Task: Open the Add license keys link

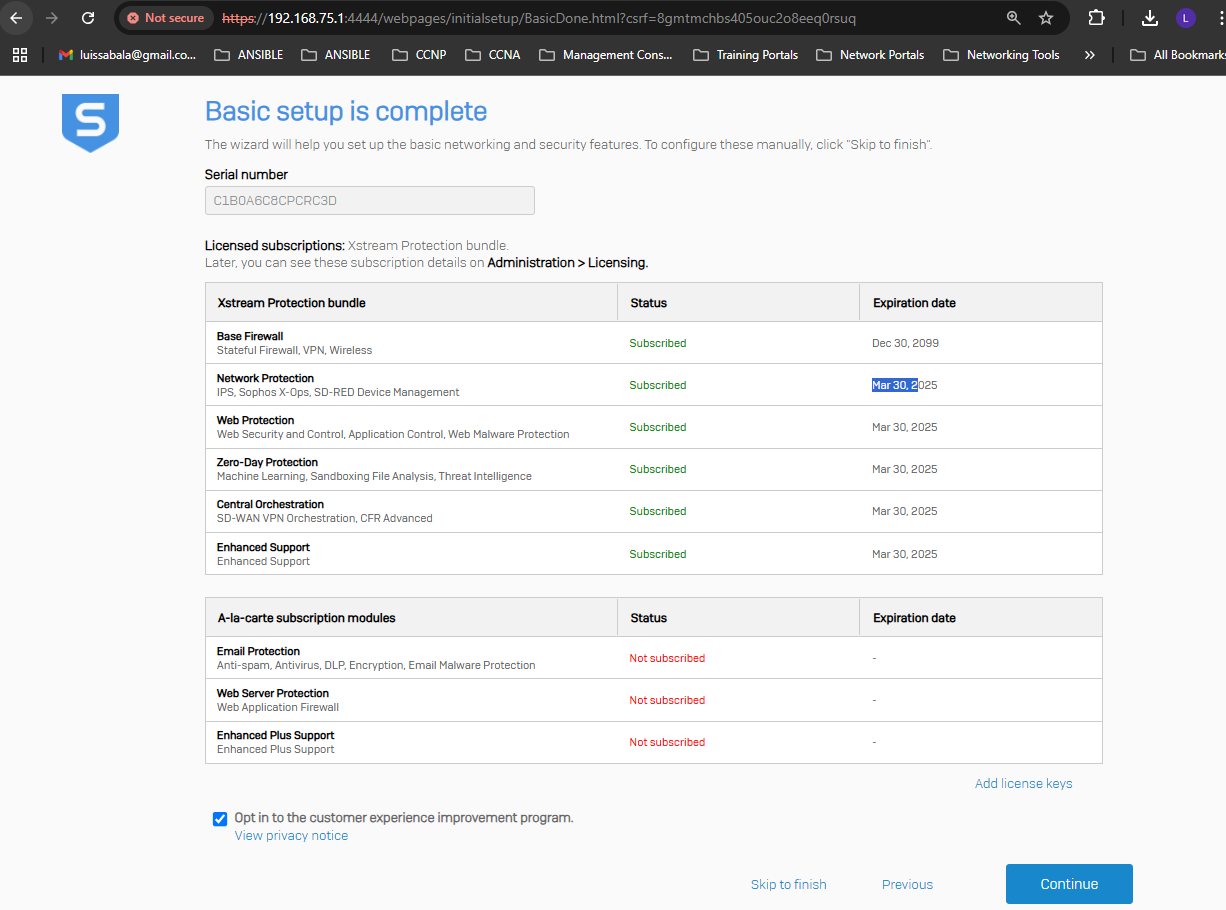Action: [1023, 784]
